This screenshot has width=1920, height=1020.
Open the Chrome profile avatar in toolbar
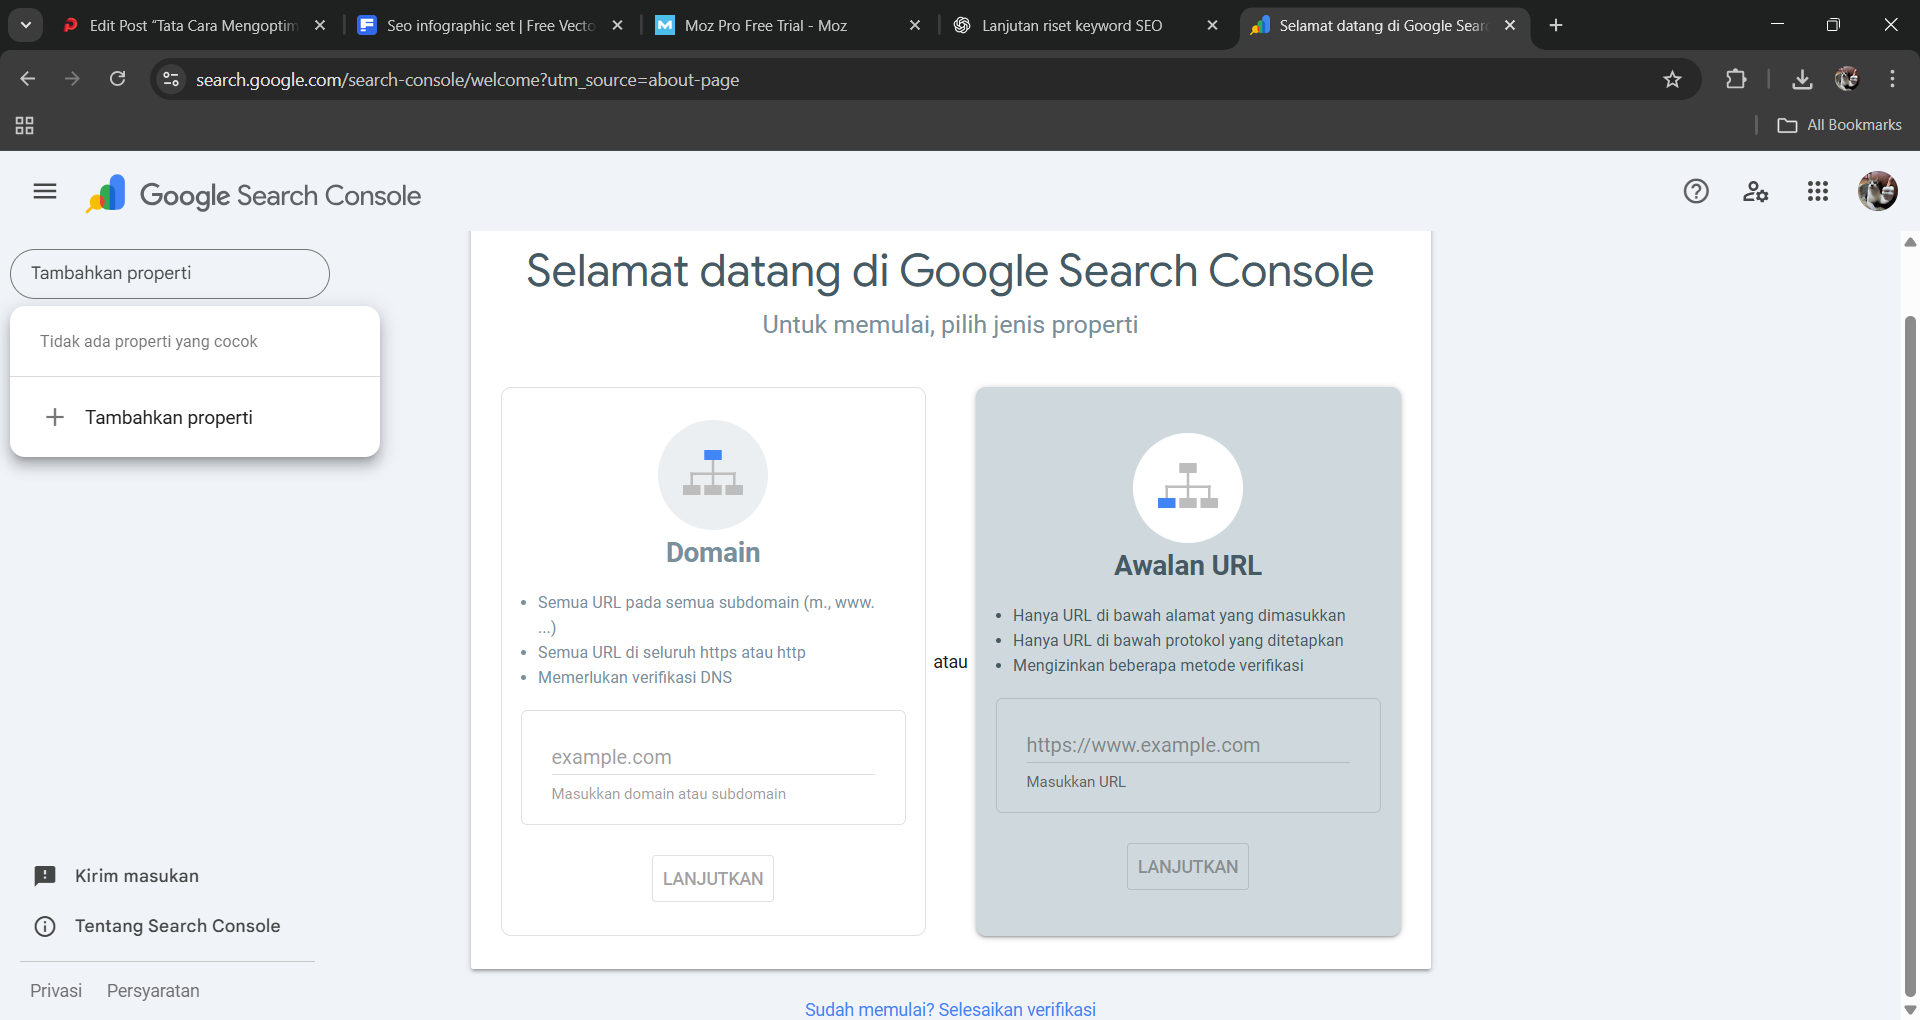[x=1847, y=79]
